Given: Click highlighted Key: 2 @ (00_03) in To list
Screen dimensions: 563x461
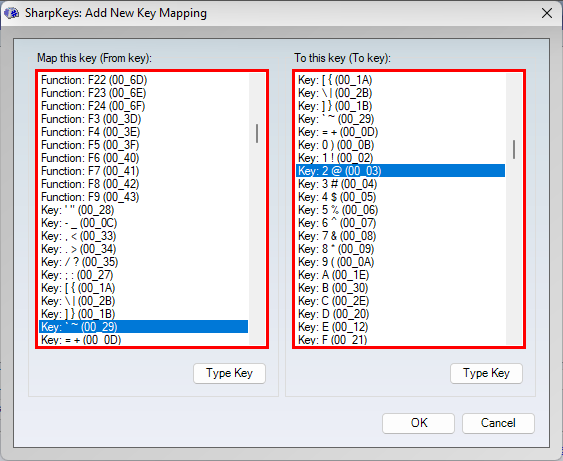Looking at the screenshot, I should 400,171.
